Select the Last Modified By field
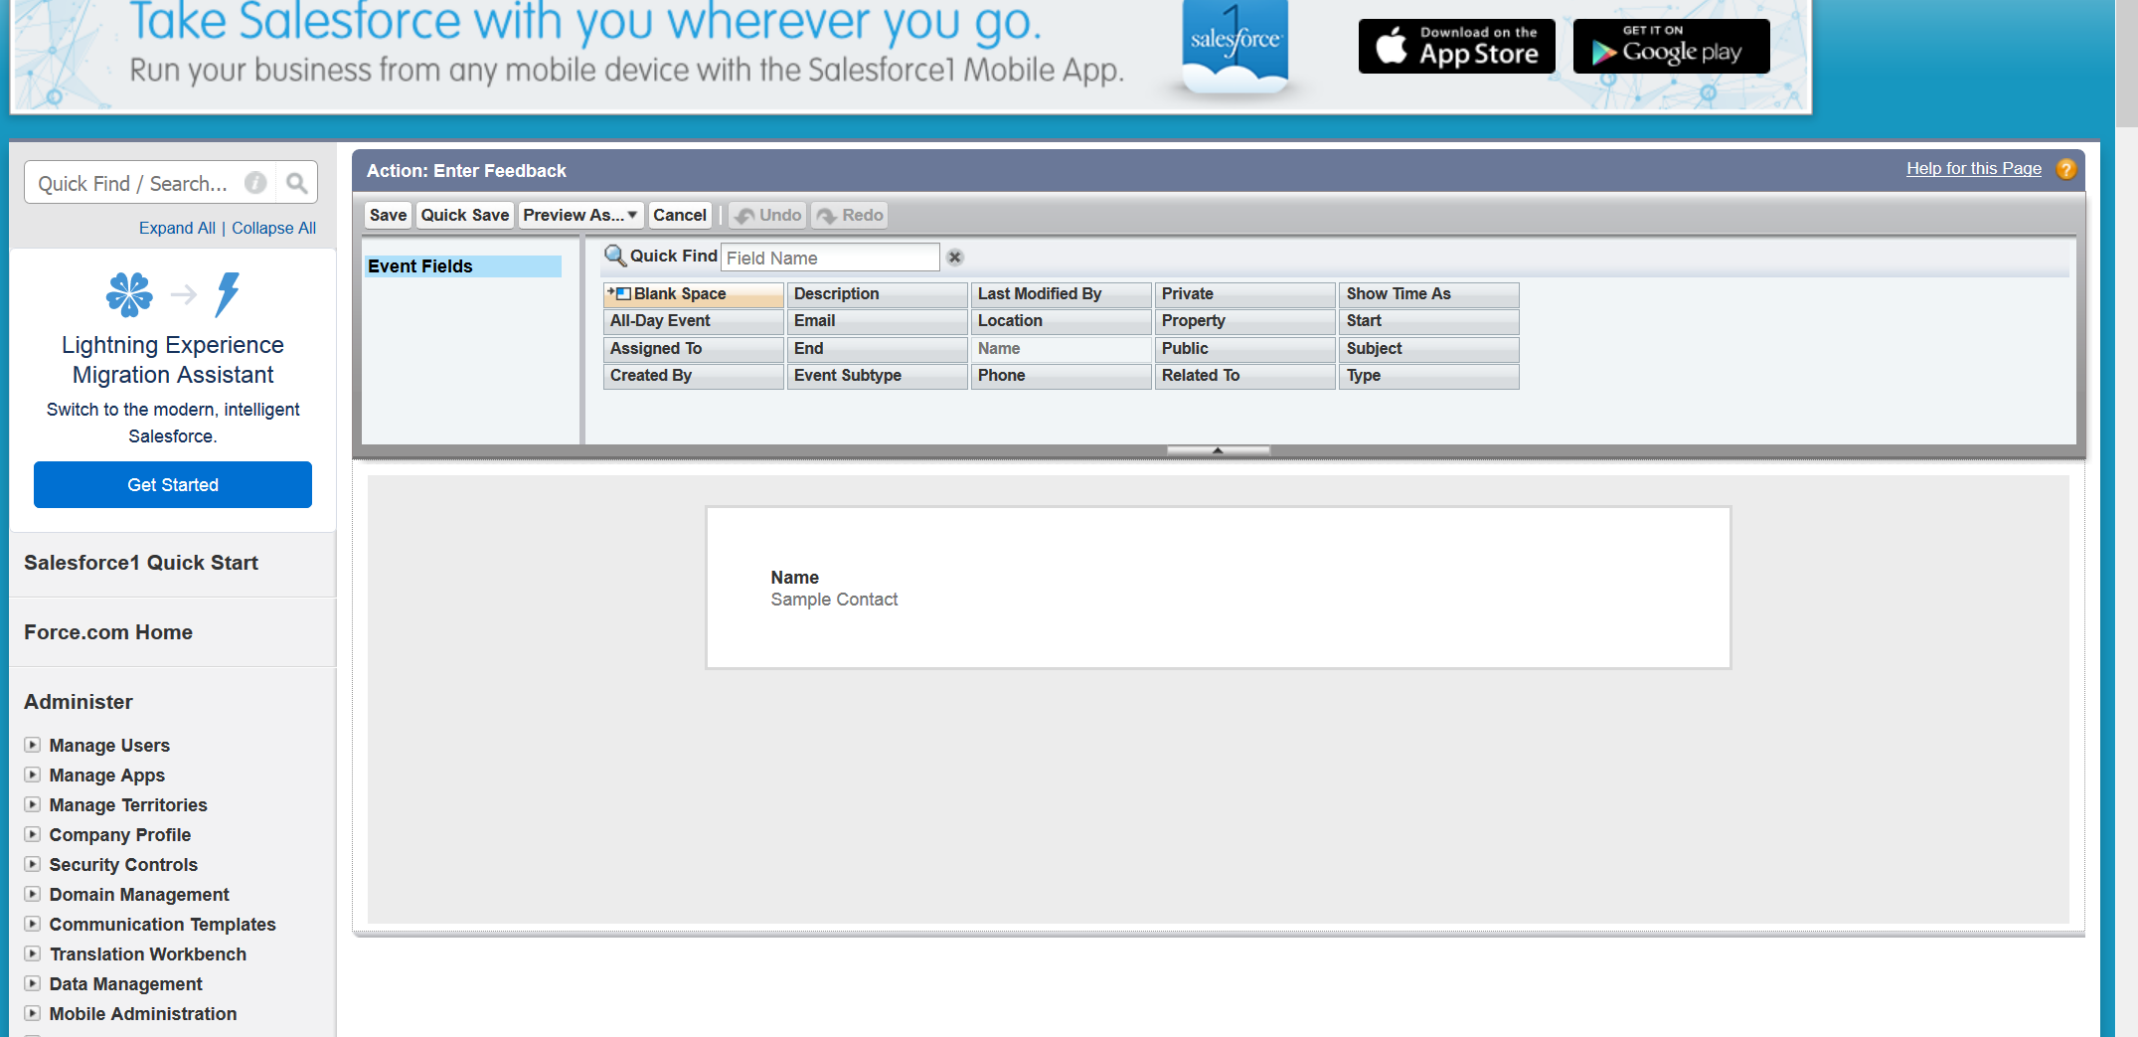2138x1037 pixels. click(1062, 294)
